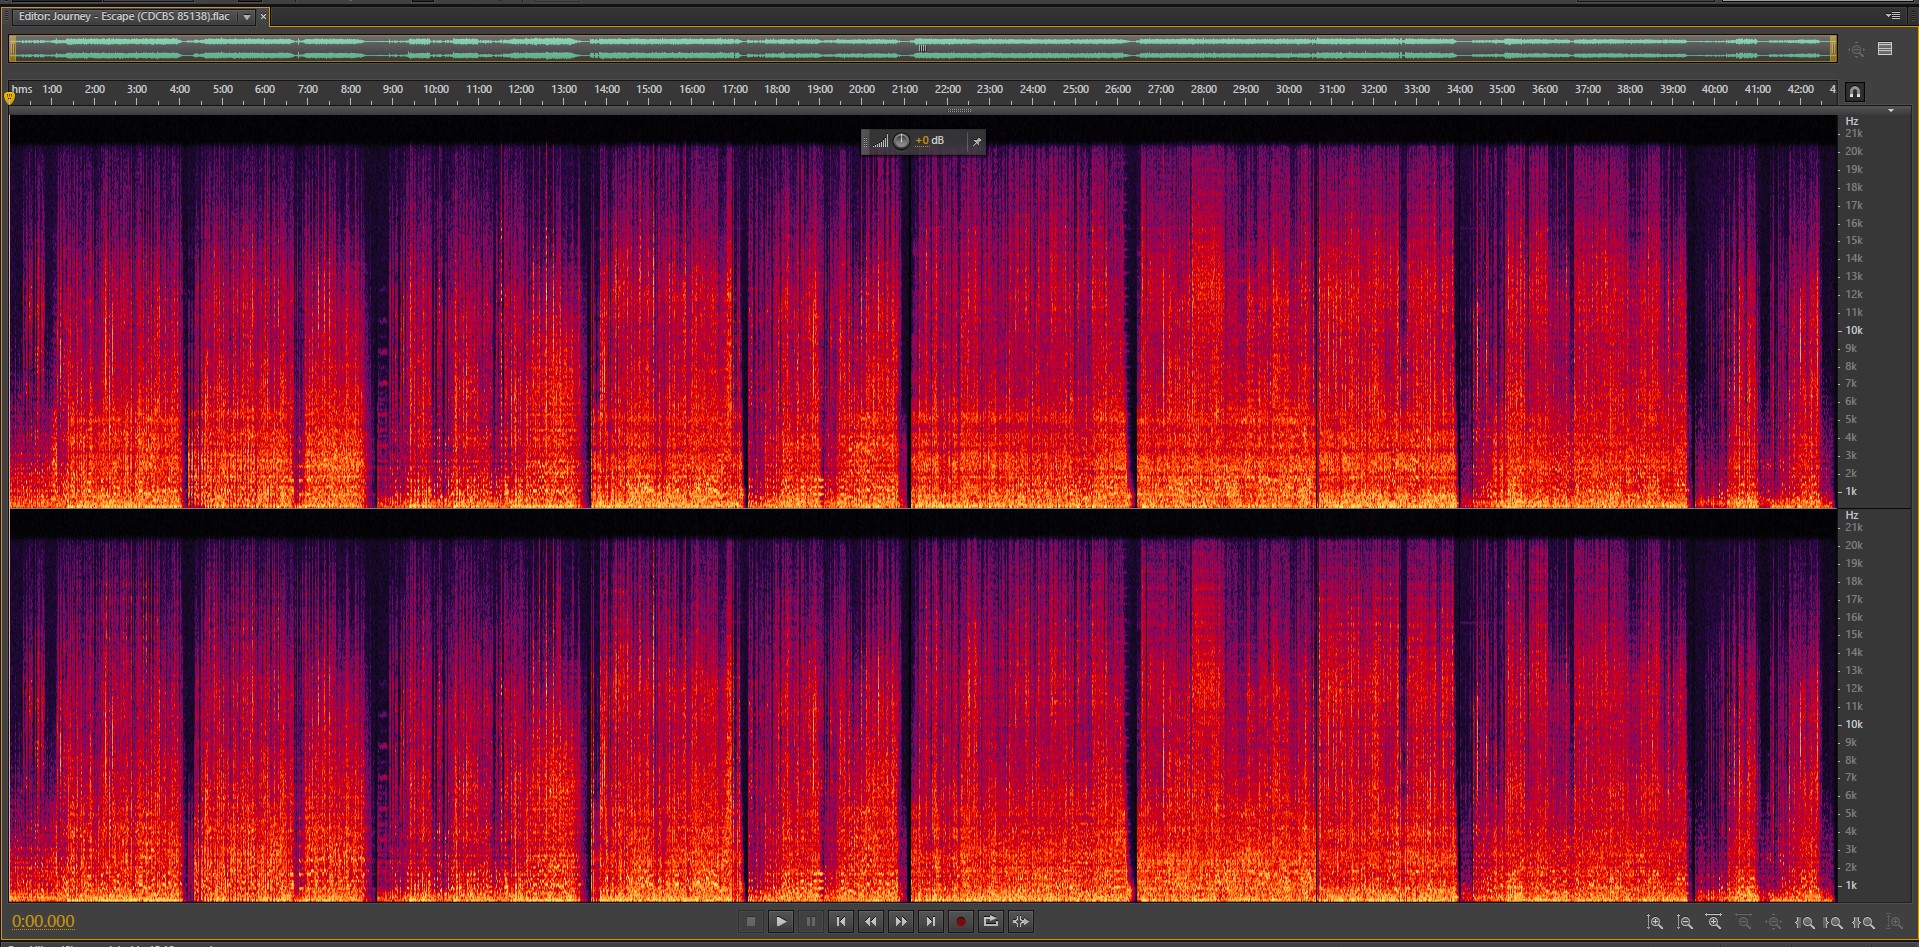Click the red Record button
The height and width of the screenshot is (947, 1919).
(960, 922)
